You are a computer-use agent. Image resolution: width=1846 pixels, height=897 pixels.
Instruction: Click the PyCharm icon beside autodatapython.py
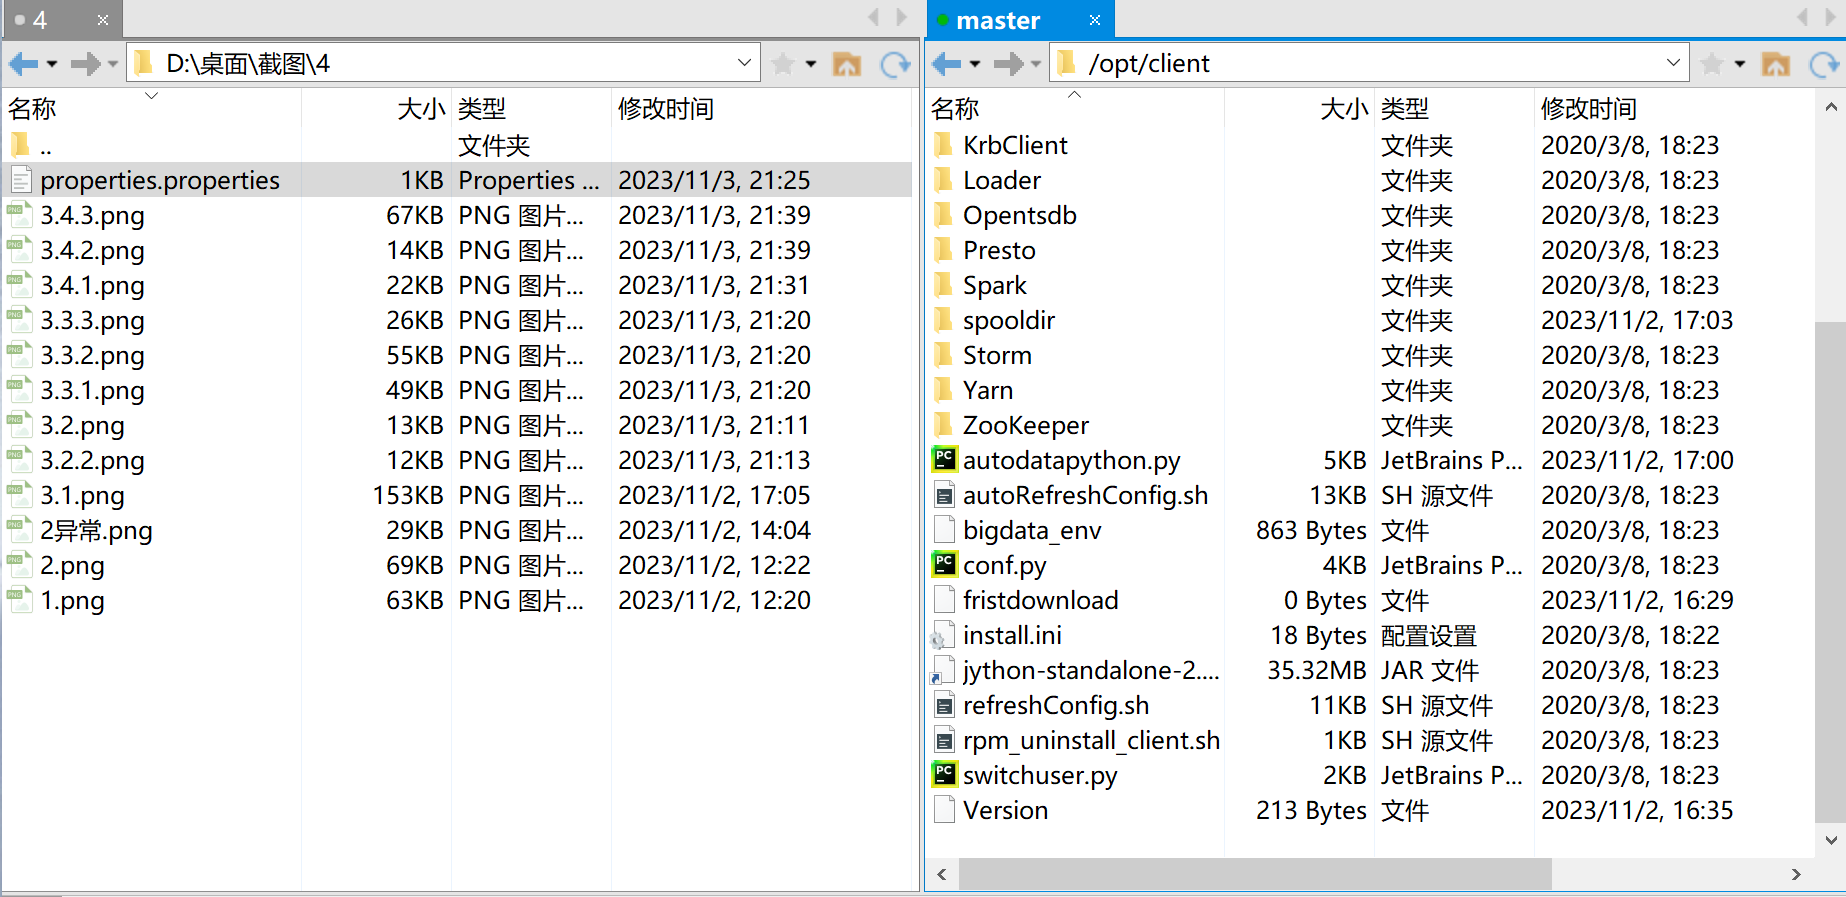click(944, 459)
